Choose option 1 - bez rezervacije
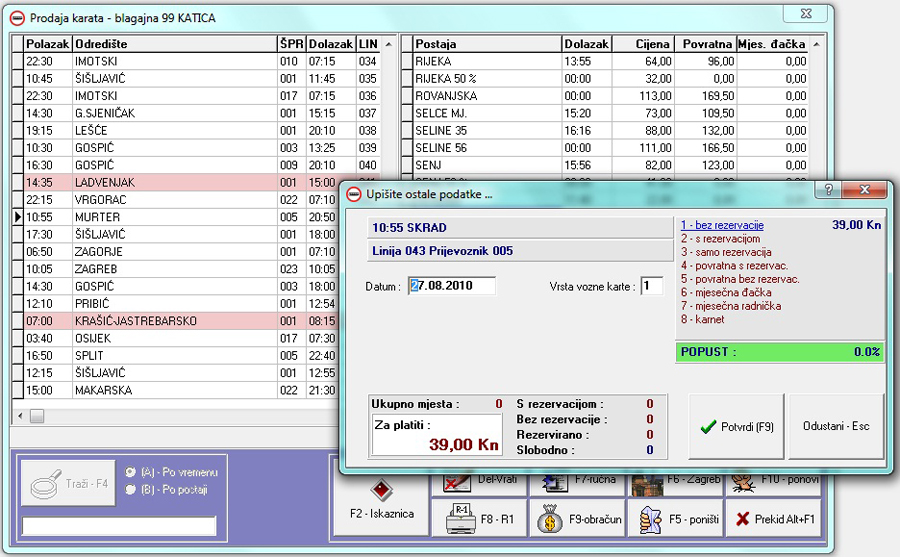Image resolution: width=900 pixels, height=557 pixels. [722, 225]
